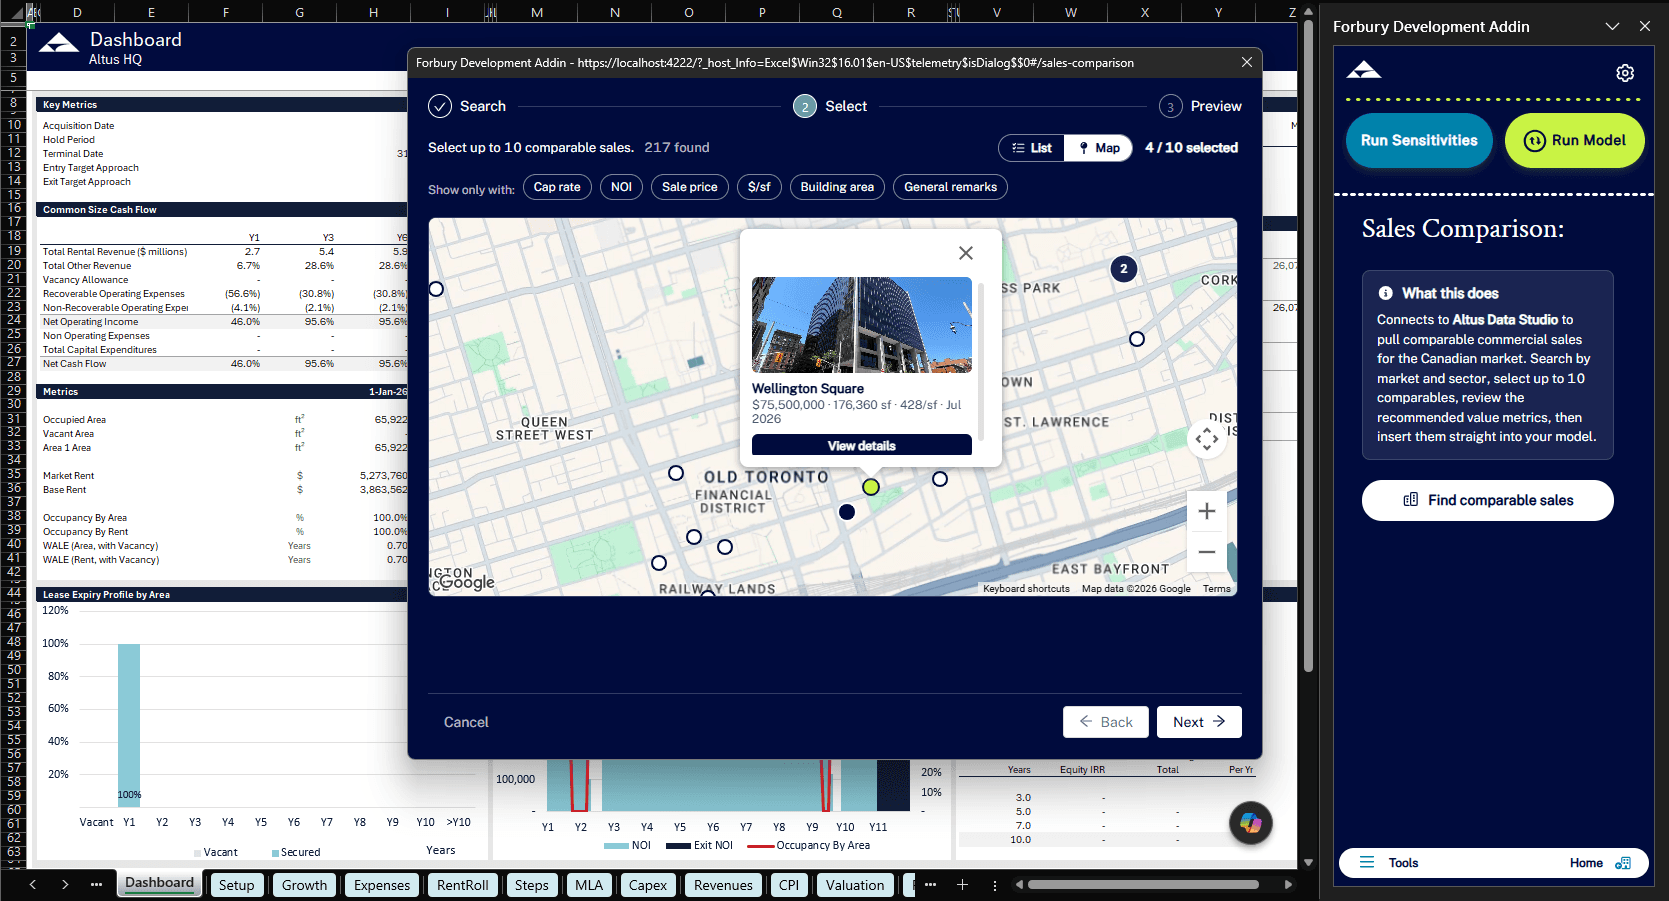Open the Capex sheet tab

648,885
